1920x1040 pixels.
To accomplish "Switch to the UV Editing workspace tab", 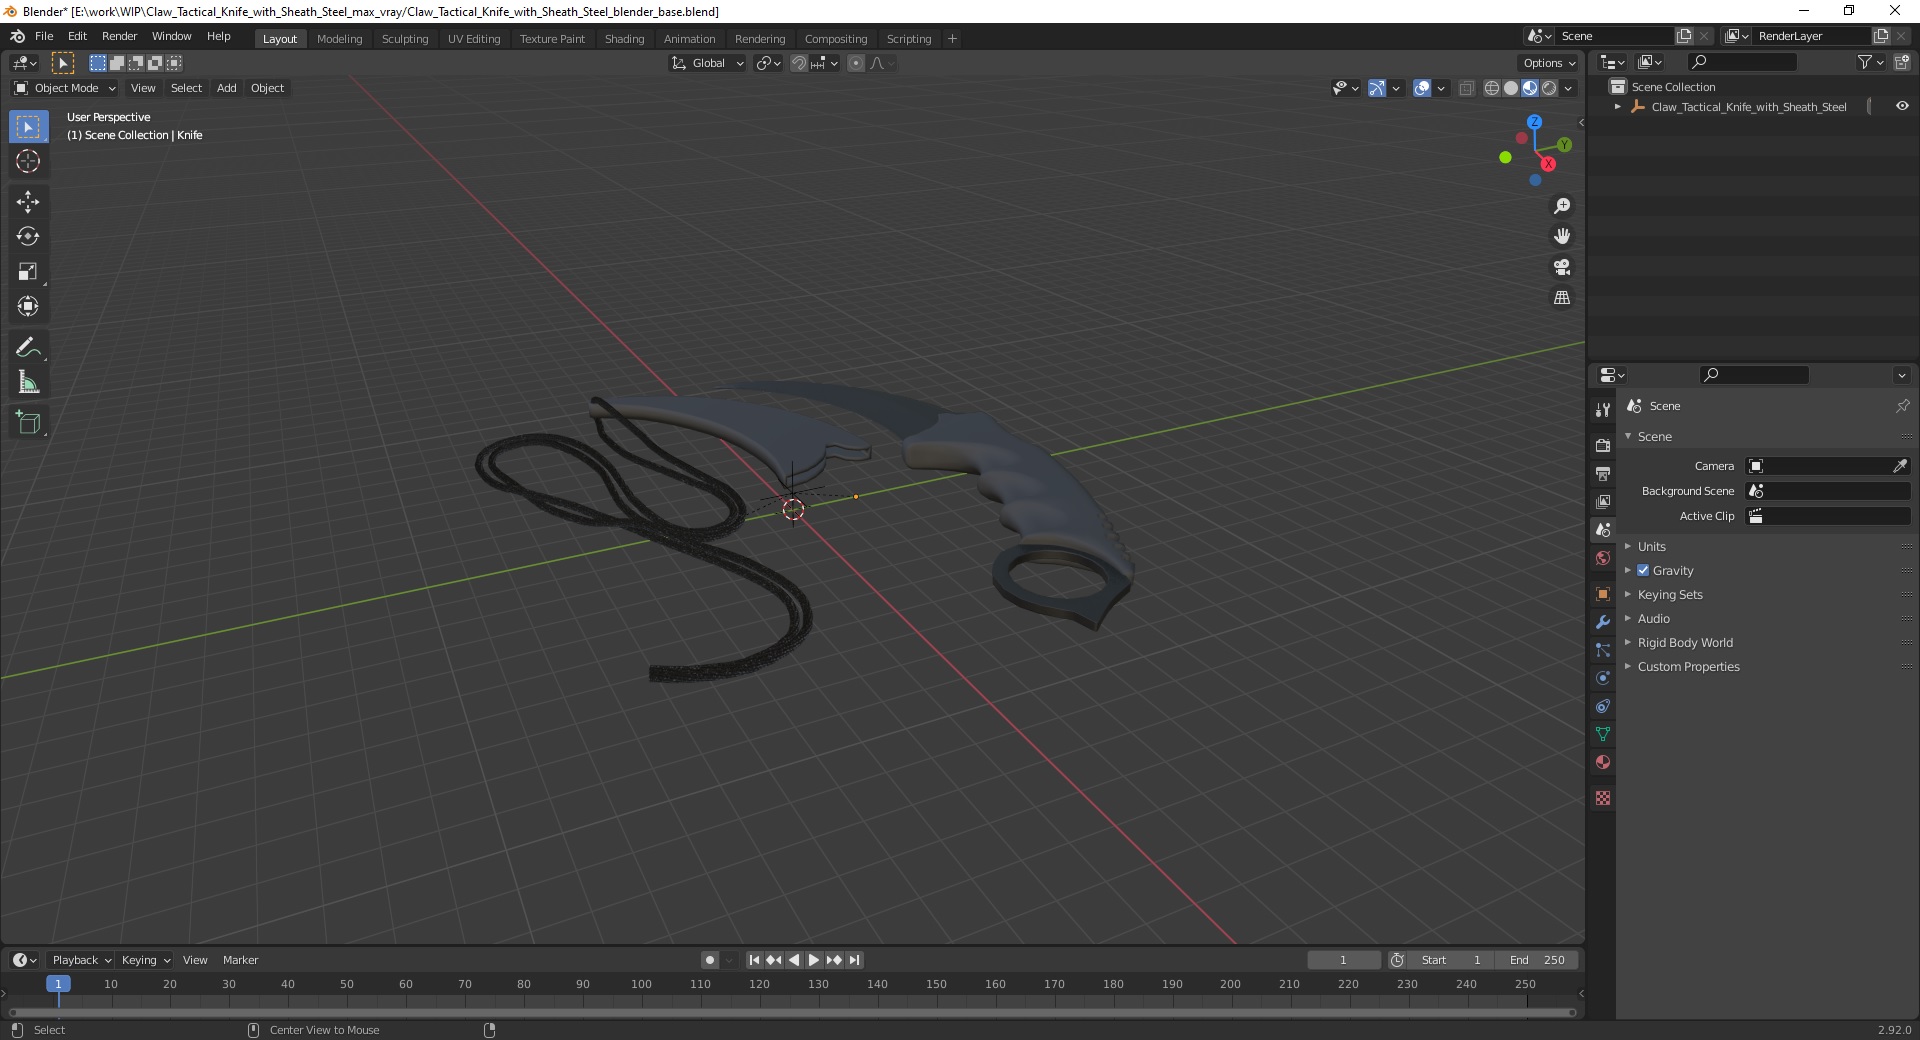I will tap(474, 39).
